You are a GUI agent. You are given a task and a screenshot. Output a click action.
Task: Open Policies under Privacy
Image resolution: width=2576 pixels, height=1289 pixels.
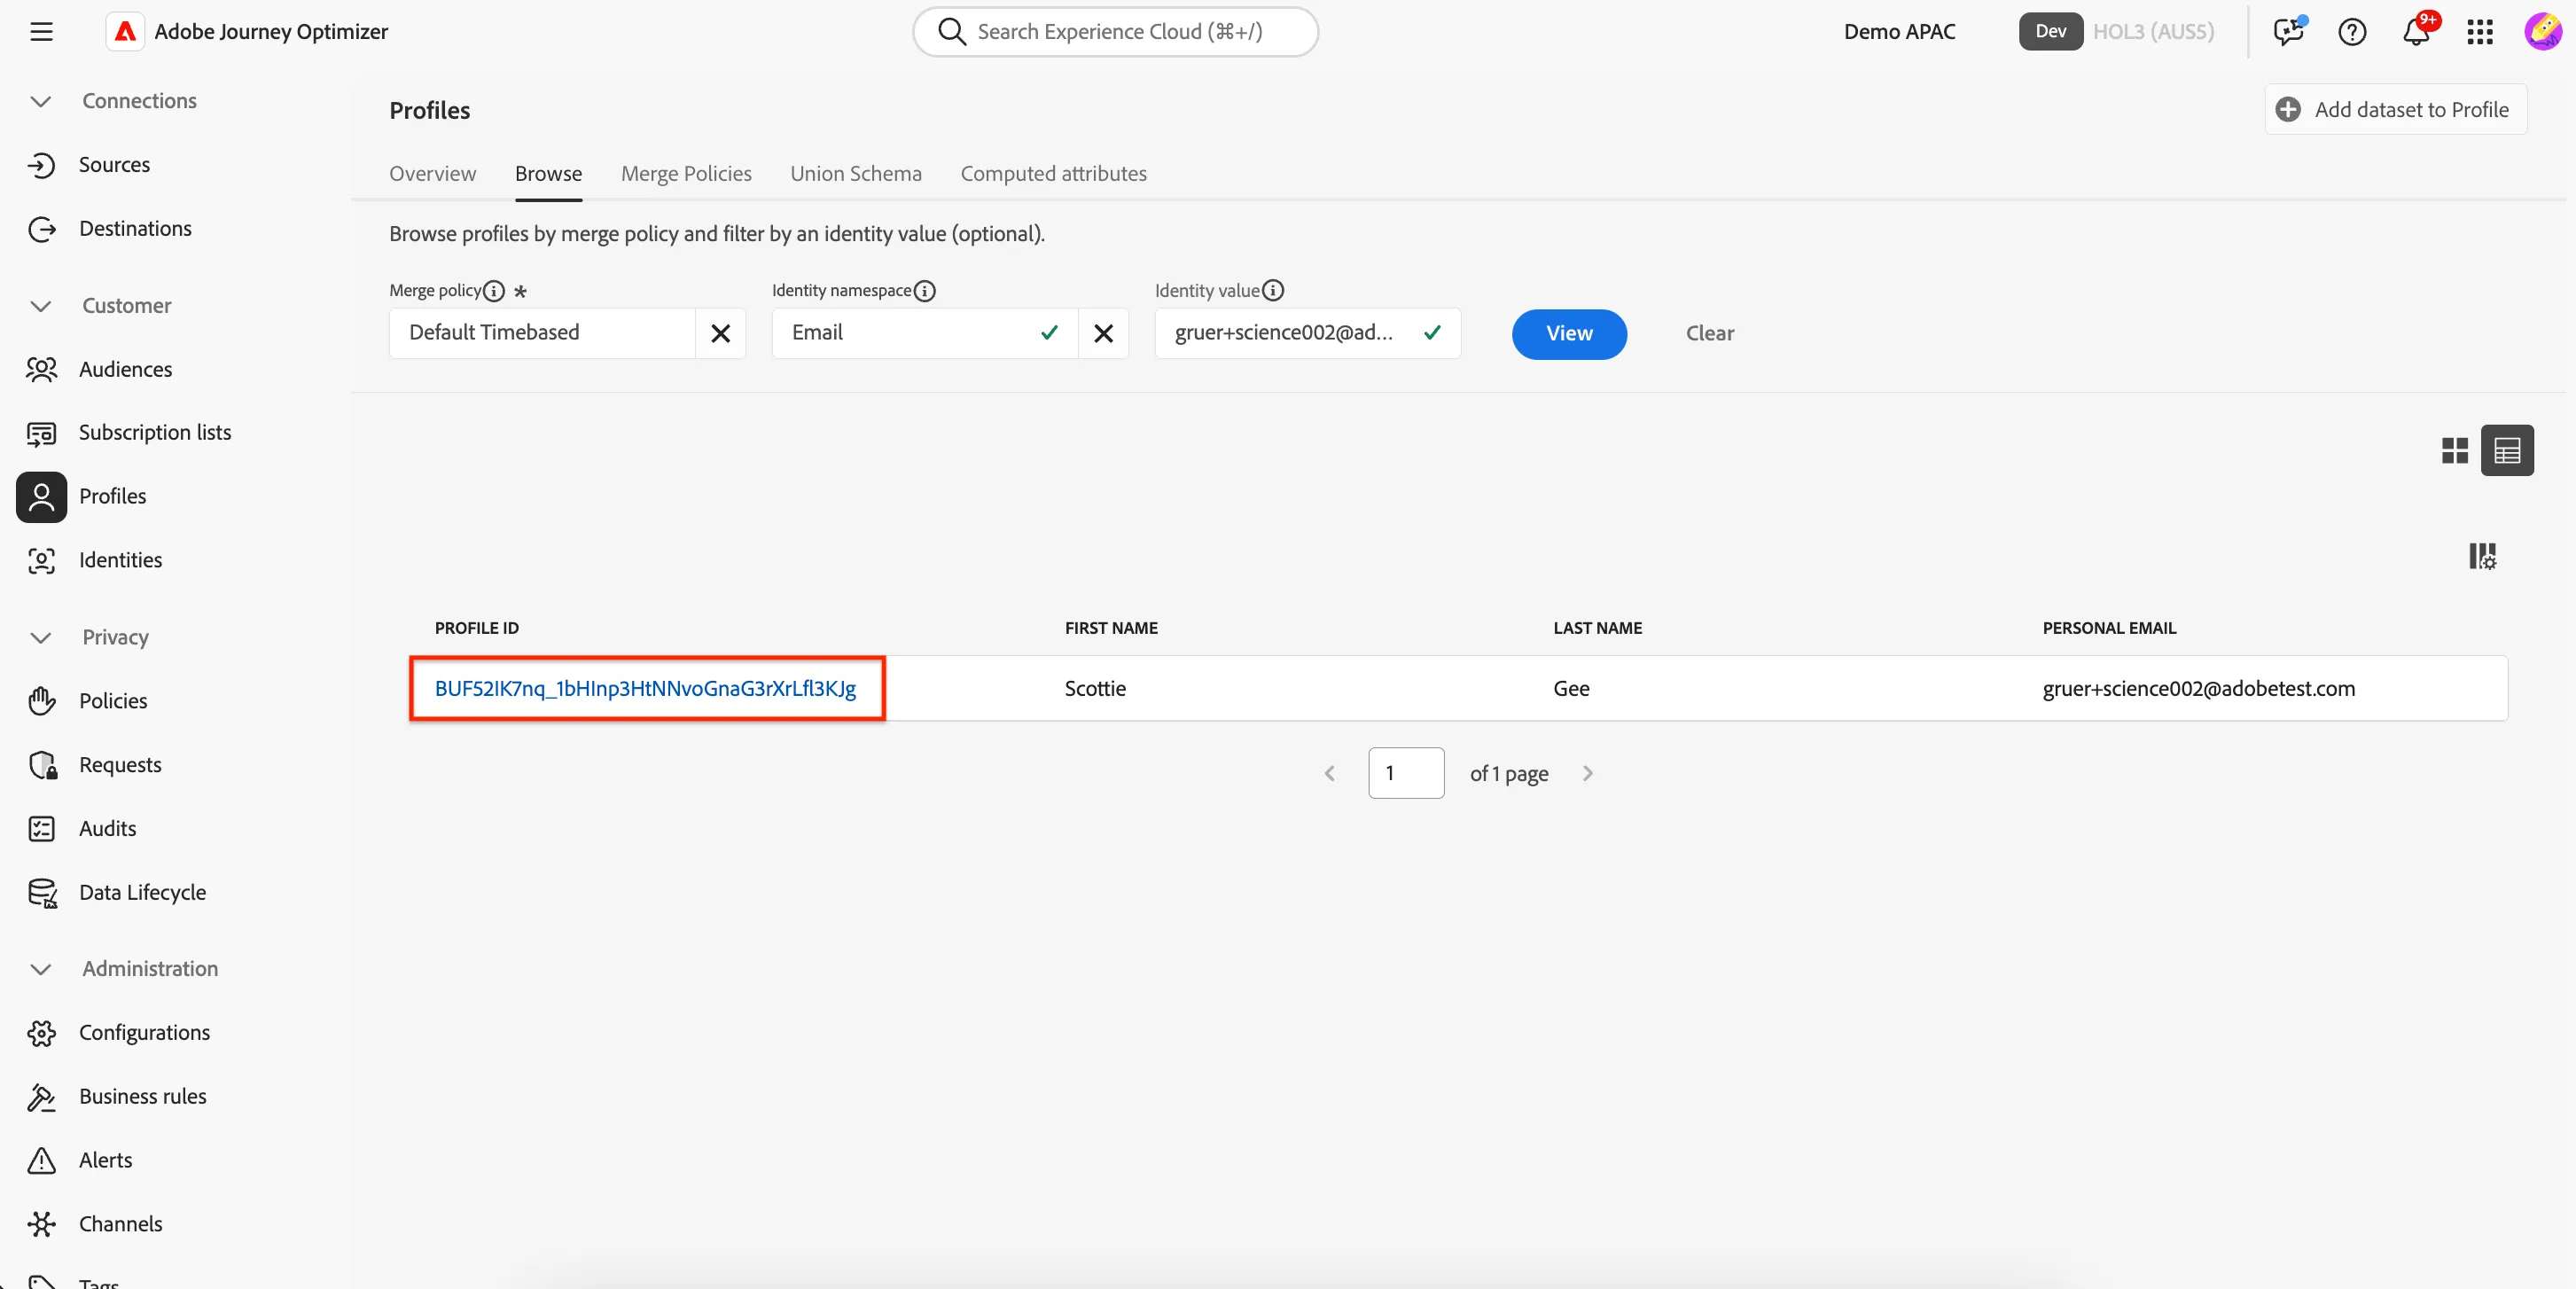pos(113,701)
